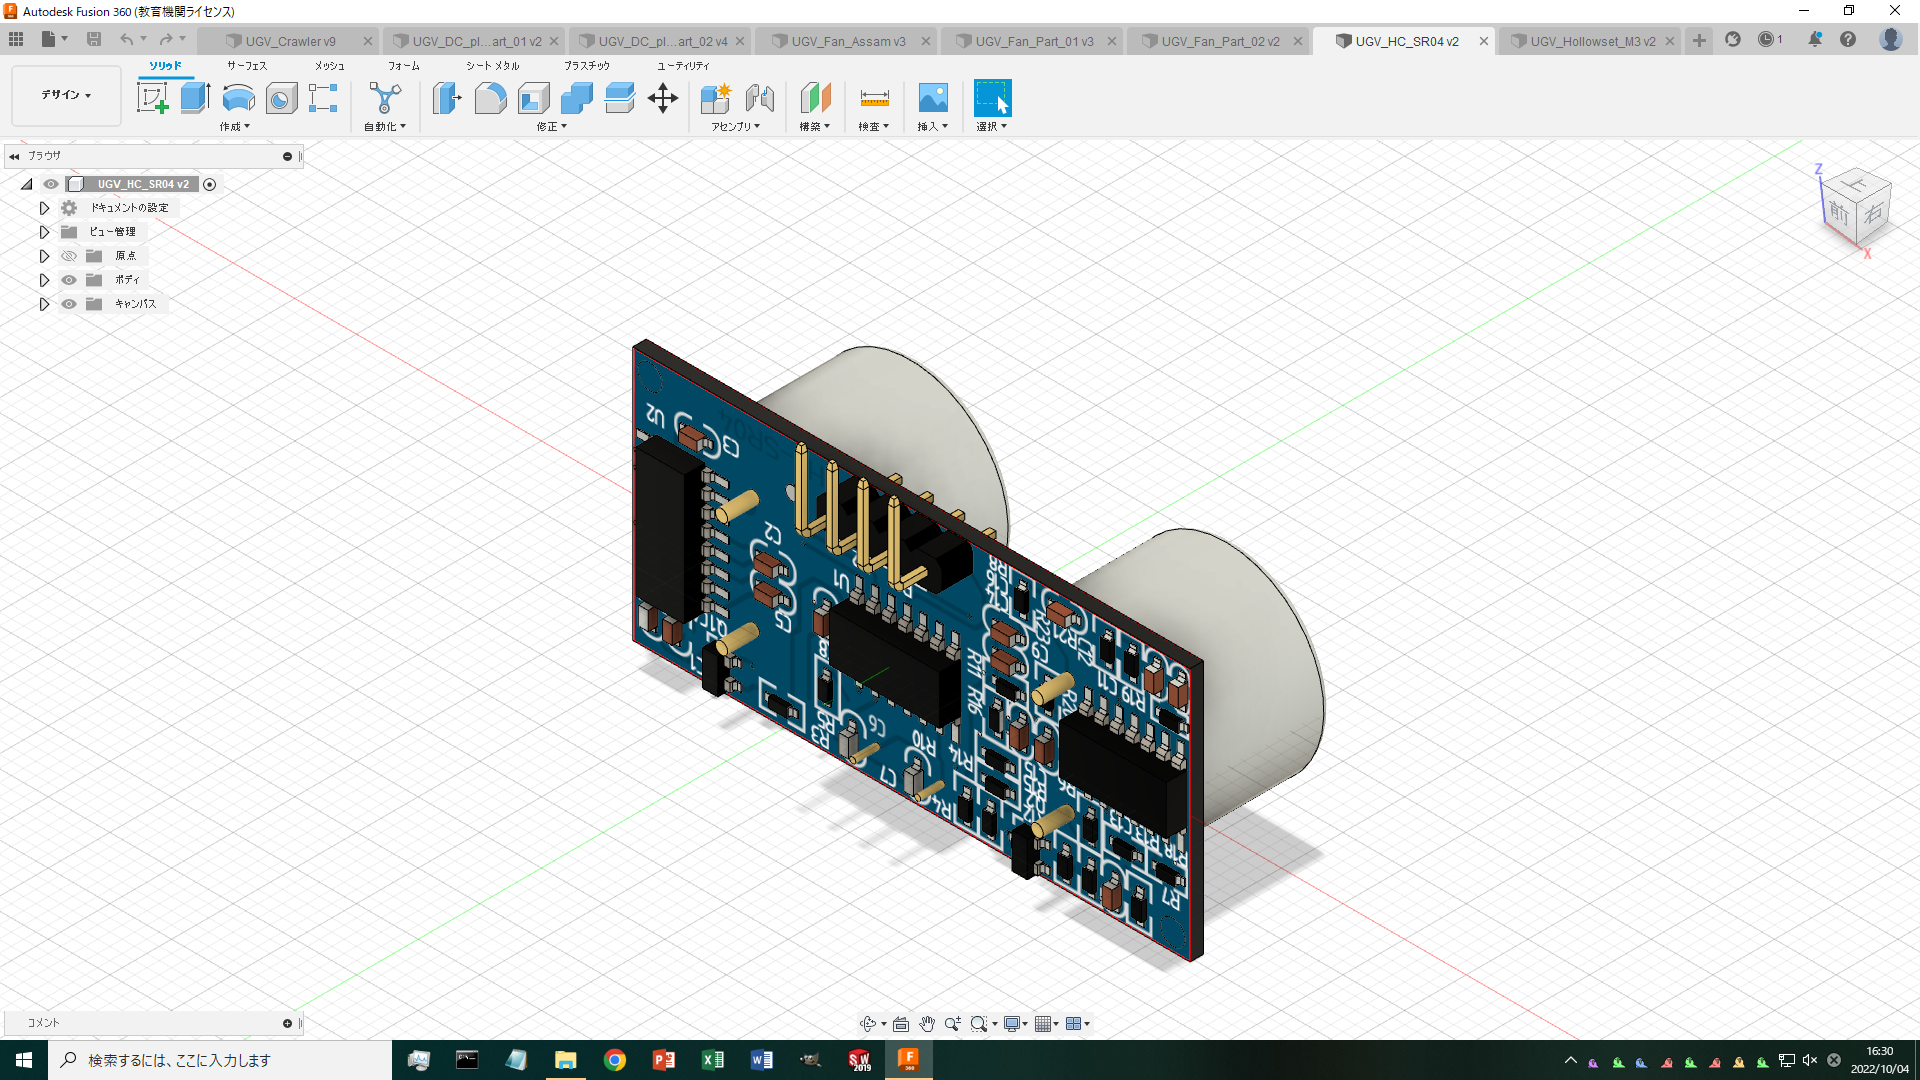
Task: Click the Pan hand icon
Action: click(927, 1023)
